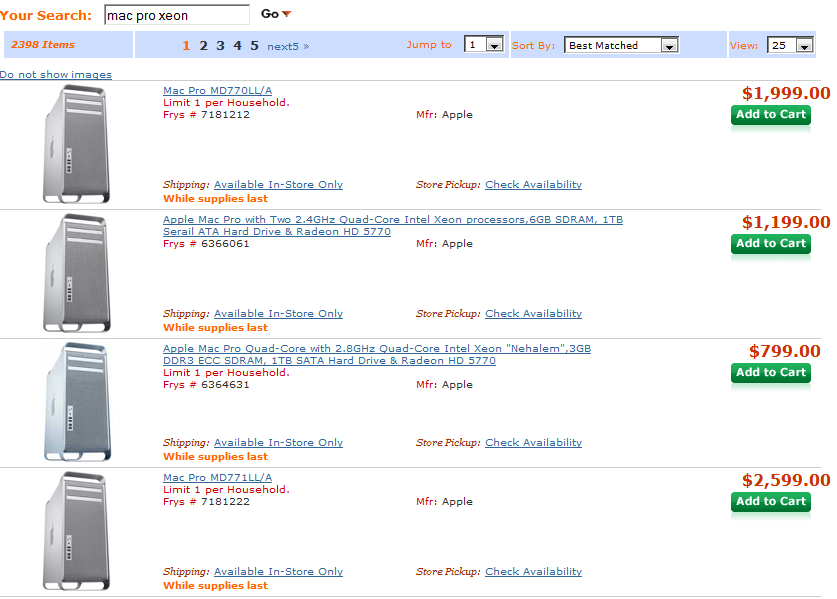Viewport: 837px width, 599px height.
Task: Add the $1,999.00 Mac Pro to cart
Action: (771, 115)
